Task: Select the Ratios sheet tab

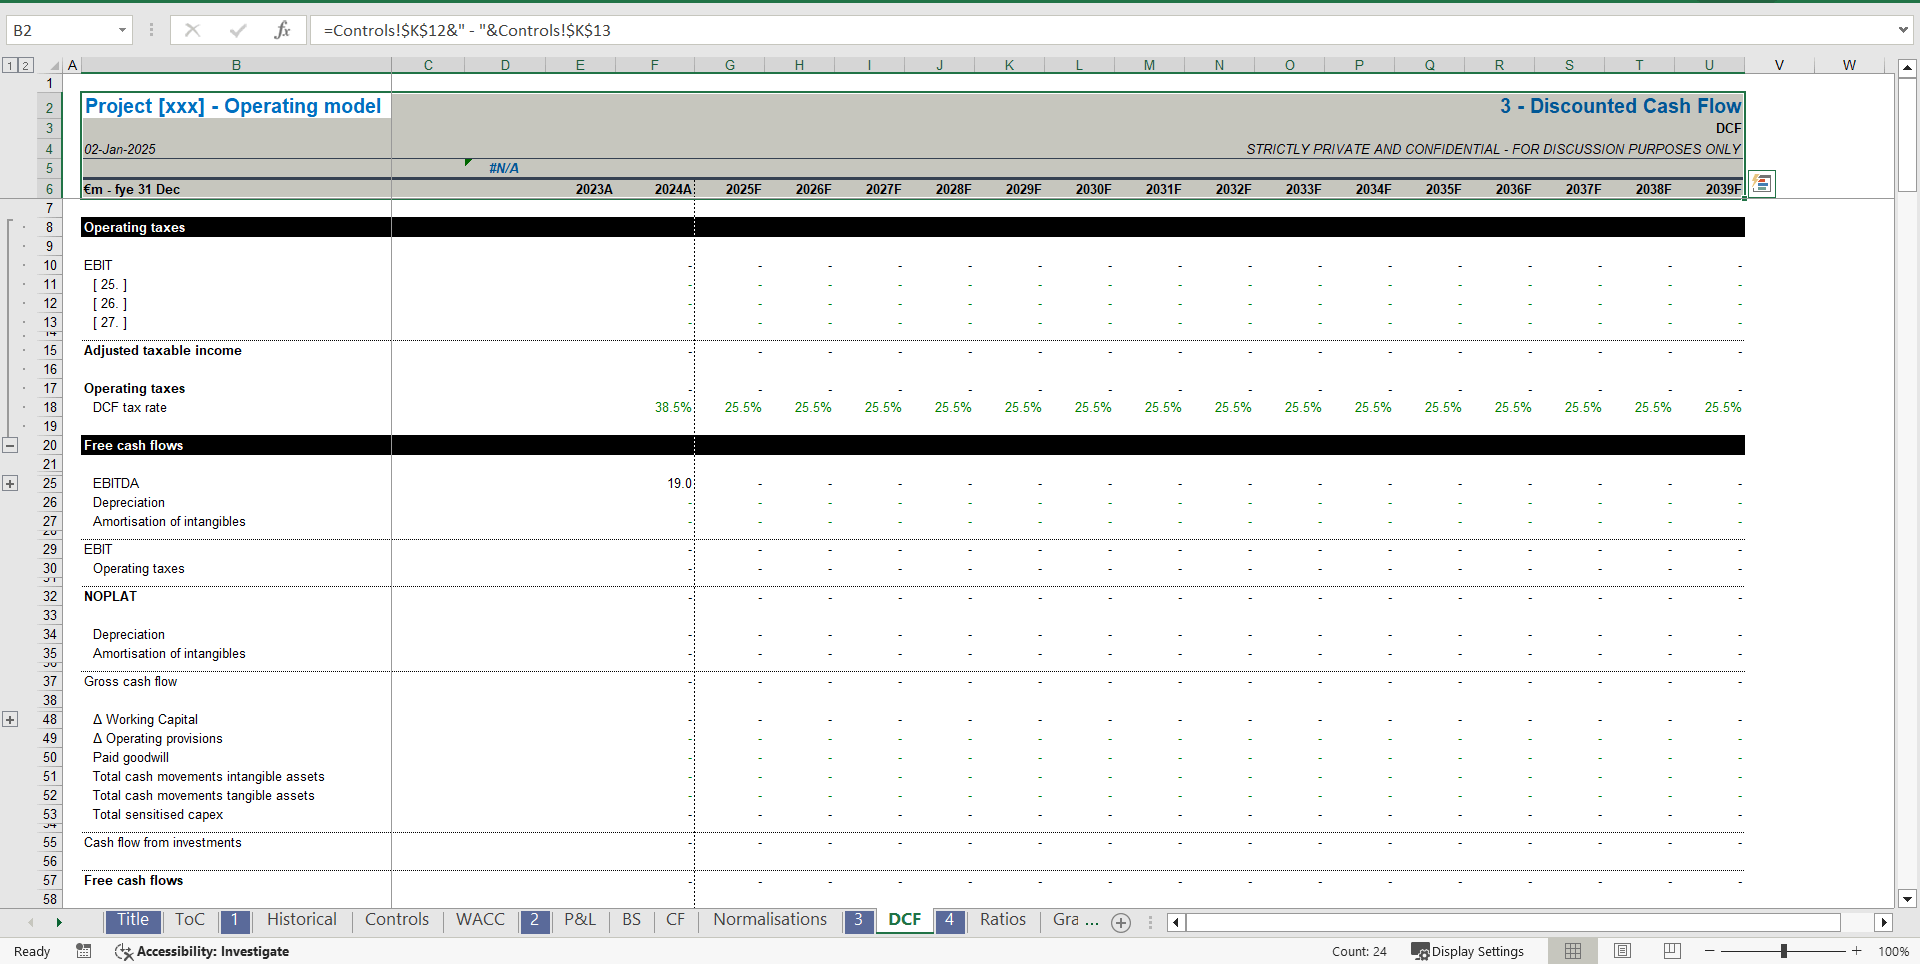Action: click(1002, 920)
